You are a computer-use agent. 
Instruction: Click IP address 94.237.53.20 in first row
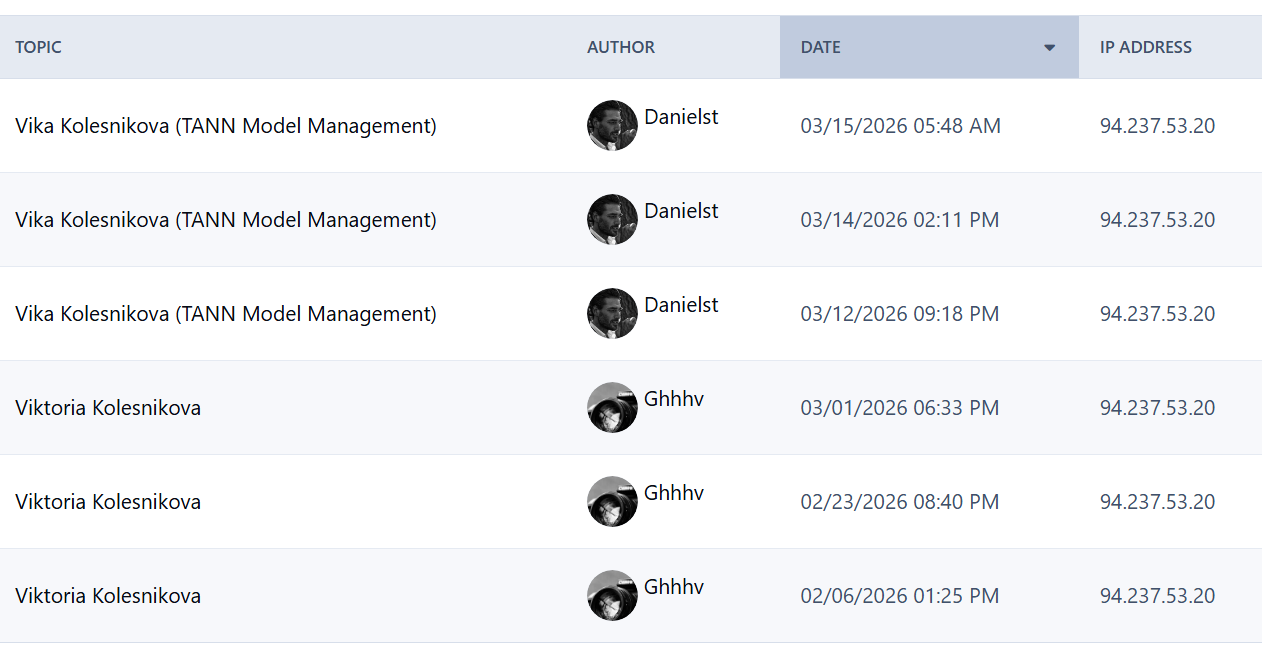(x=1157, y=126)
